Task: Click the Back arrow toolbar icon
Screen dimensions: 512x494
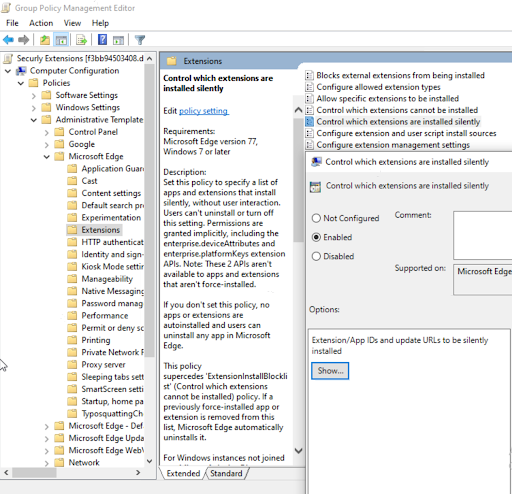Action: (8, 40)
